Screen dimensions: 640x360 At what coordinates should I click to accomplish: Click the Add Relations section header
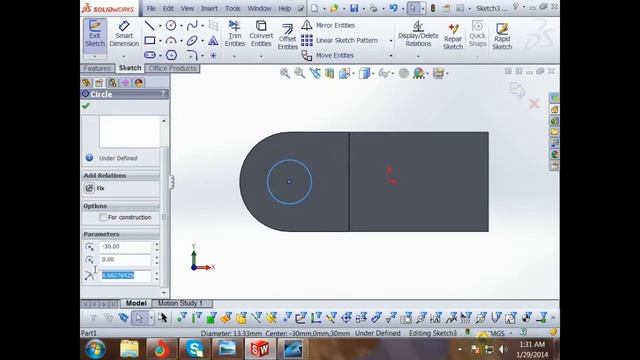tap(120, 176)
